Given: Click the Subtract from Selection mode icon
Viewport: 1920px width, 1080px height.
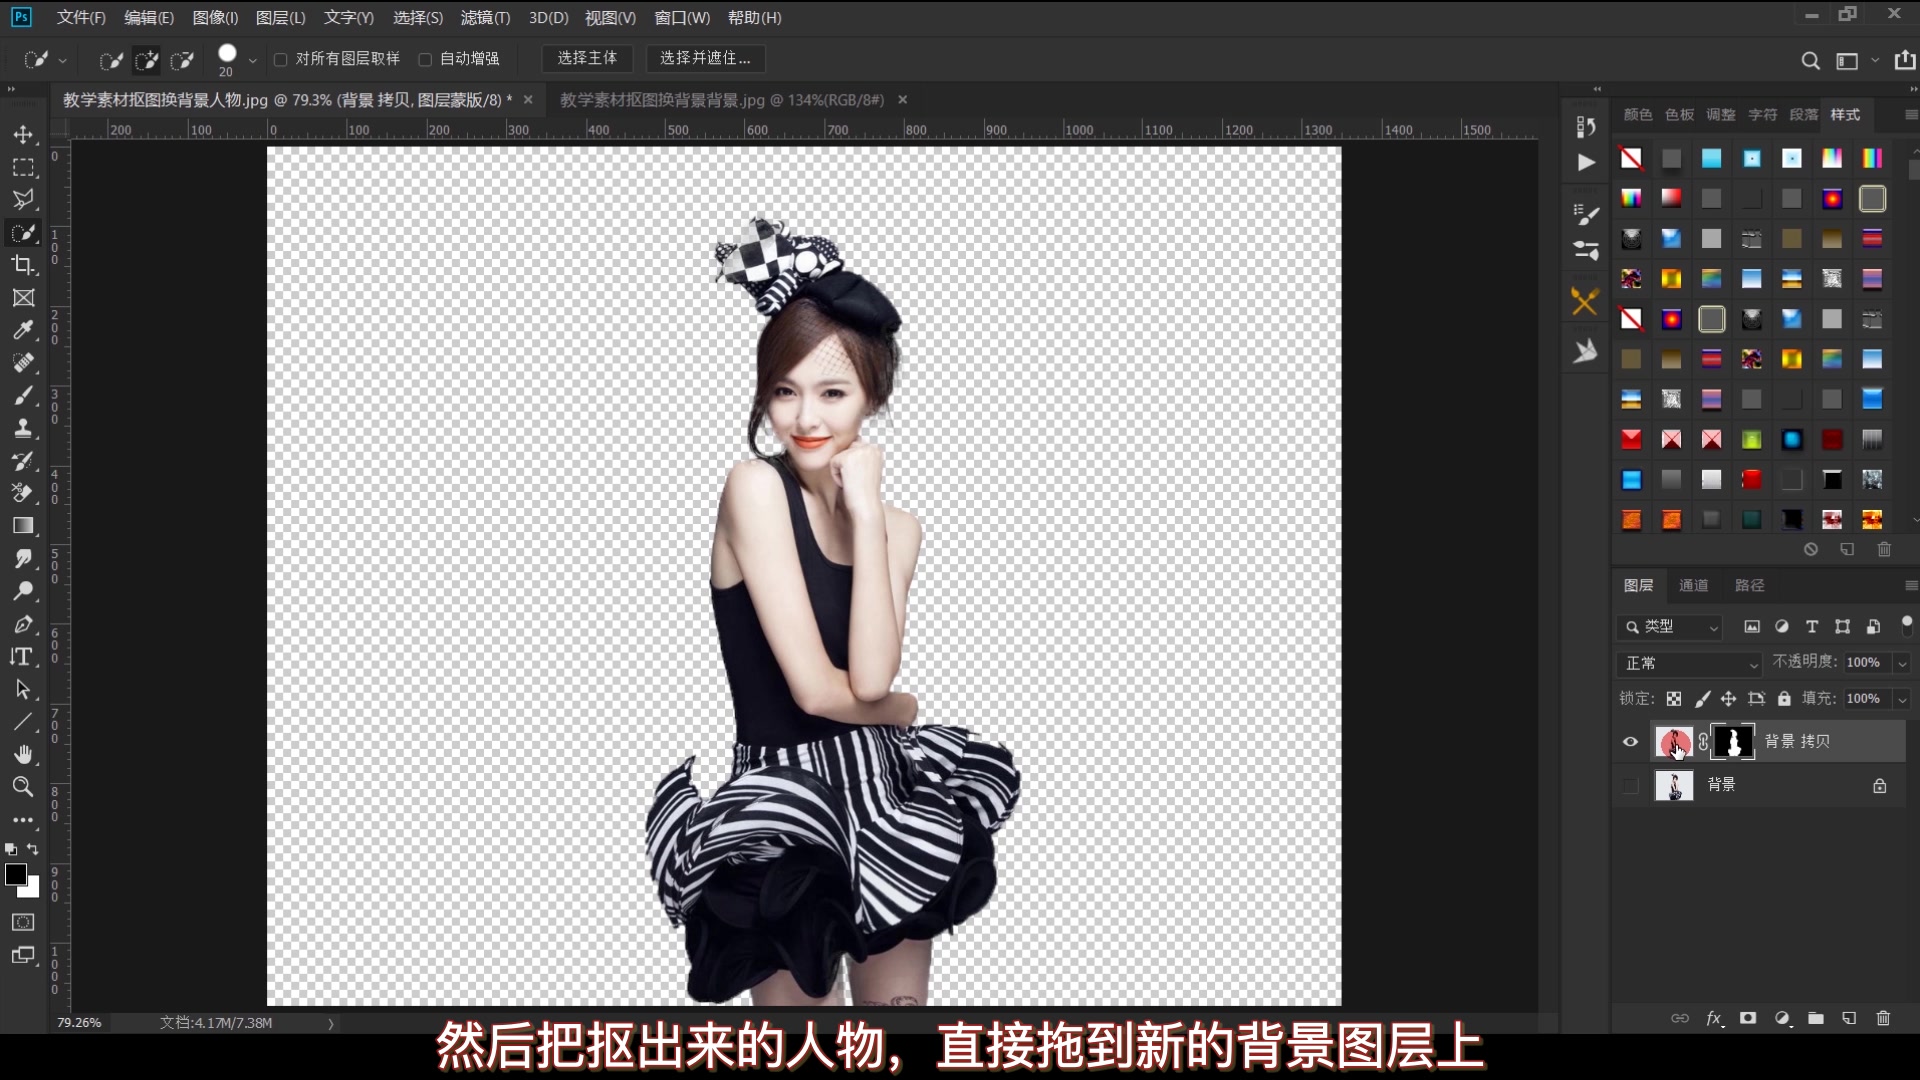Looking at the screenshot, I should pyautogui.click(x=182, y=60).
